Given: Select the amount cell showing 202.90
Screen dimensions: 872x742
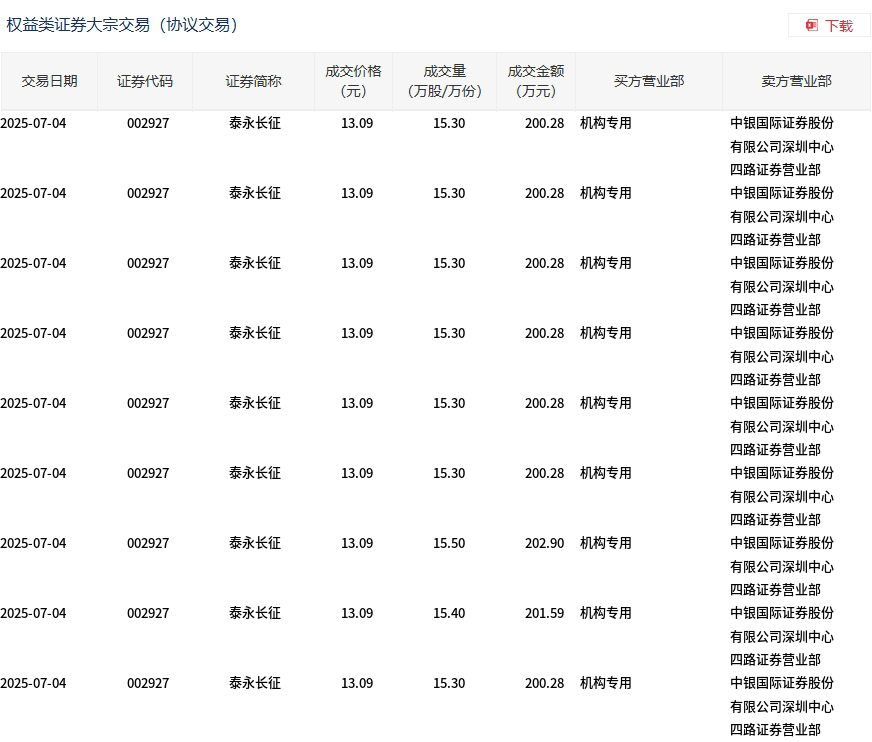Looking at the screenshot, I should 544,543.
